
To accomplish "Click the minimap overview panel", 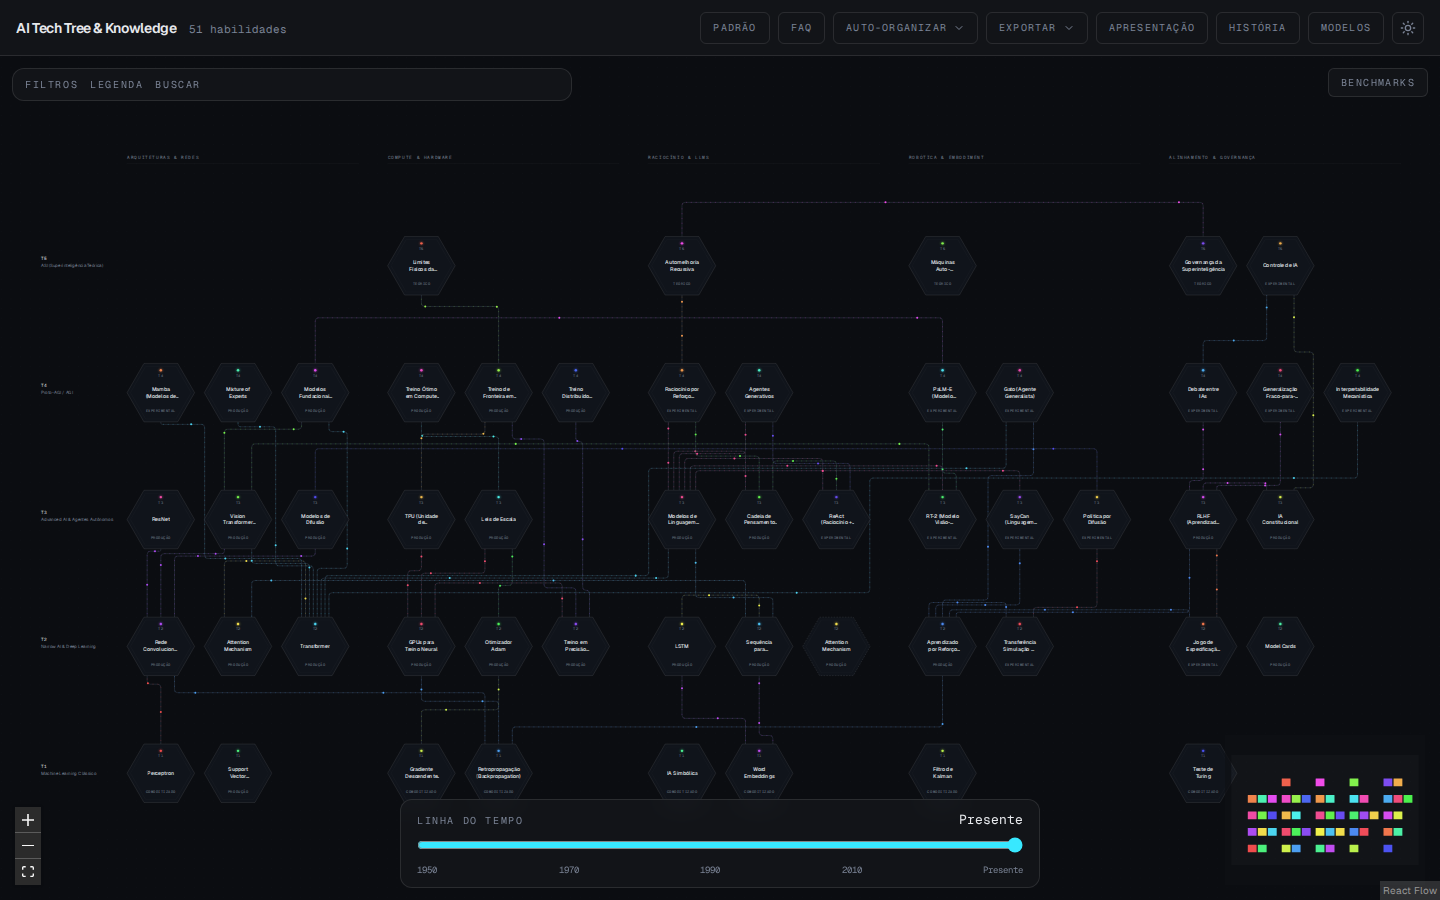I will [1325, 810].
